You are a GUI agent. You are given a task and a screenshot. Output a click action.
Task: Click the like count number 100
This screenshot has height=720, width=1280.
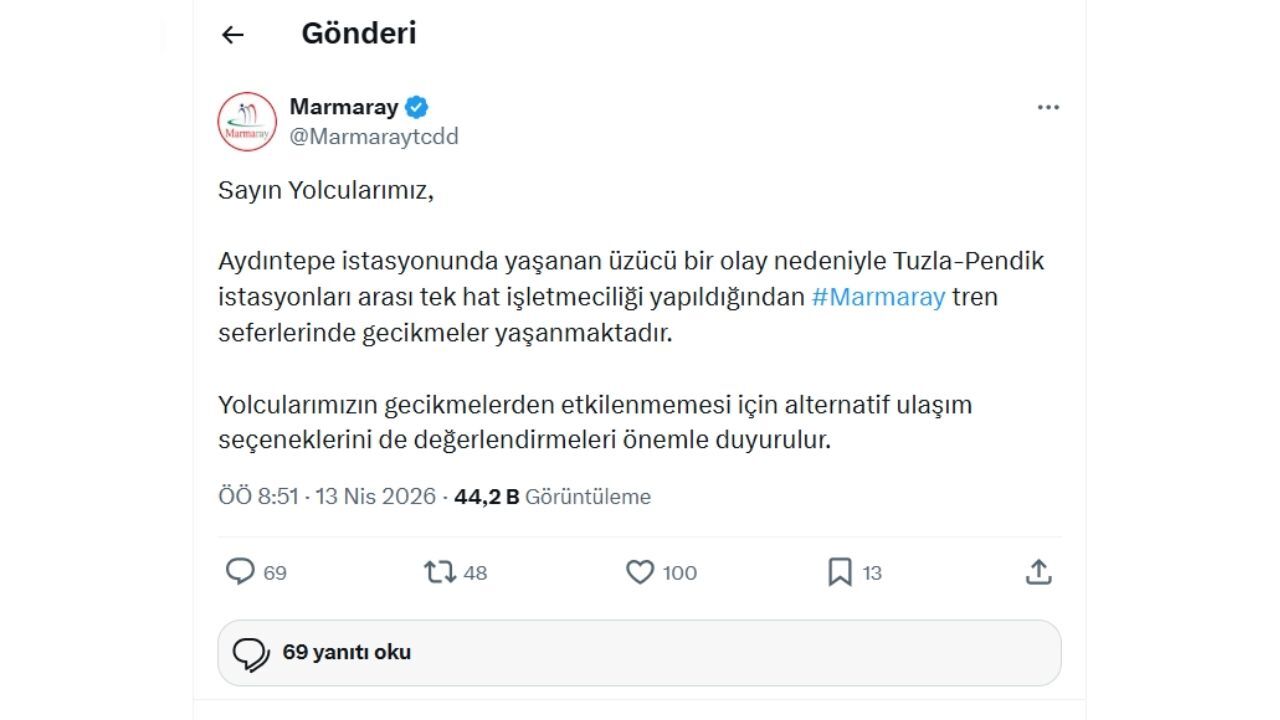pos(677,572)
